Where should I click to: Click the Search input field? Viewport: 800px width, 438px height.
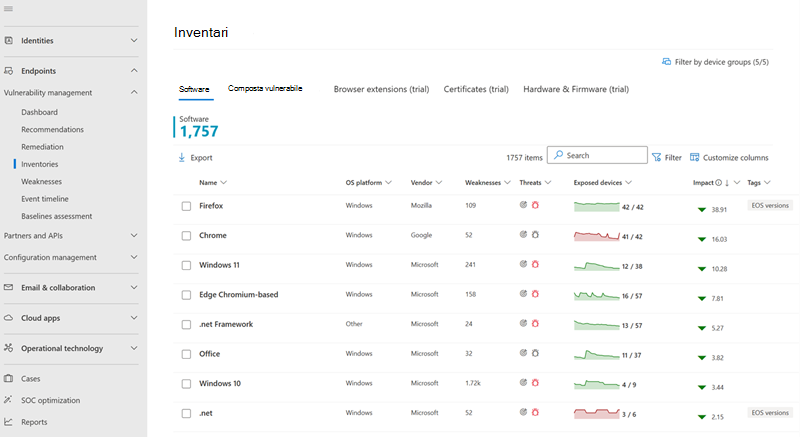point(597,155)
